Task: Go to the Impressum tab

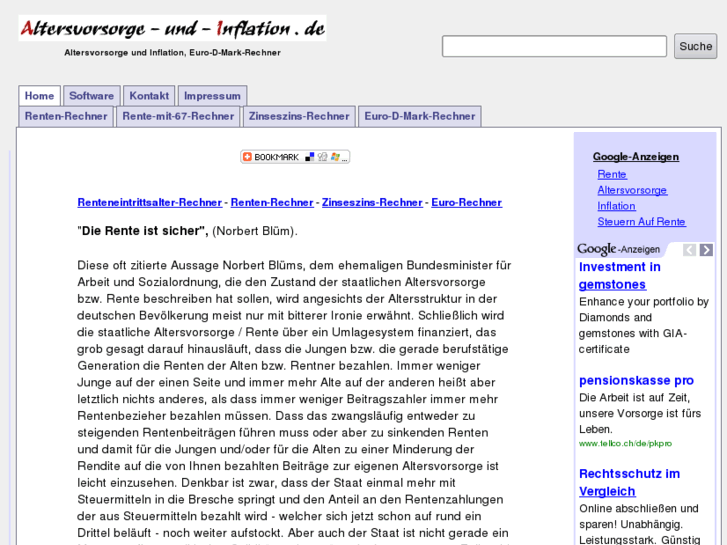Action: (x=212, y=96)
